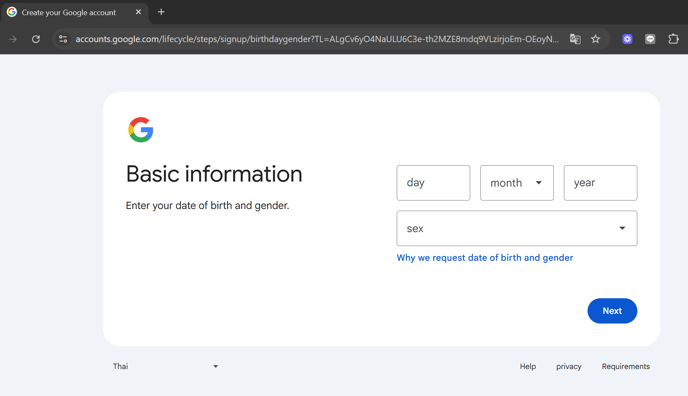Screen dimensions: 688x396
Task: Close the Create your Google account tab
Action: (138, 12)
